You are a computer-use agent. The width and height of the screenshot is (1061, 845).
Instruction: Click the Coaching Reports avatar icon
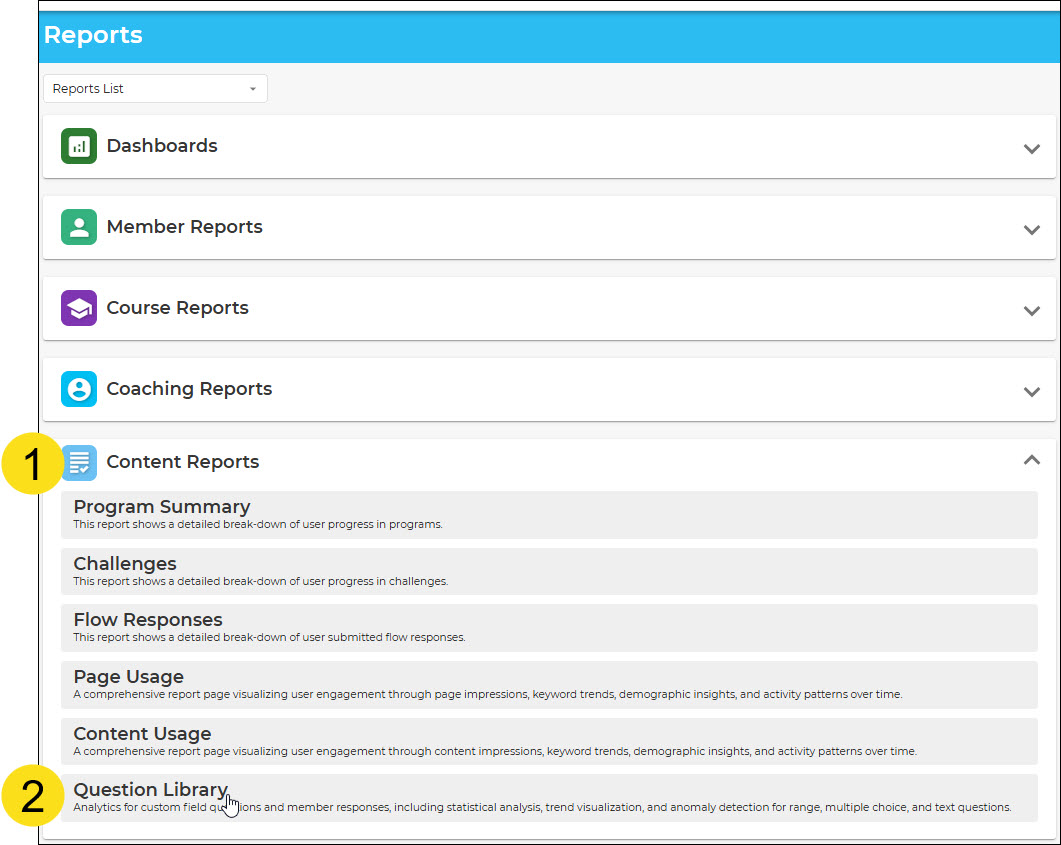point(78,389)
